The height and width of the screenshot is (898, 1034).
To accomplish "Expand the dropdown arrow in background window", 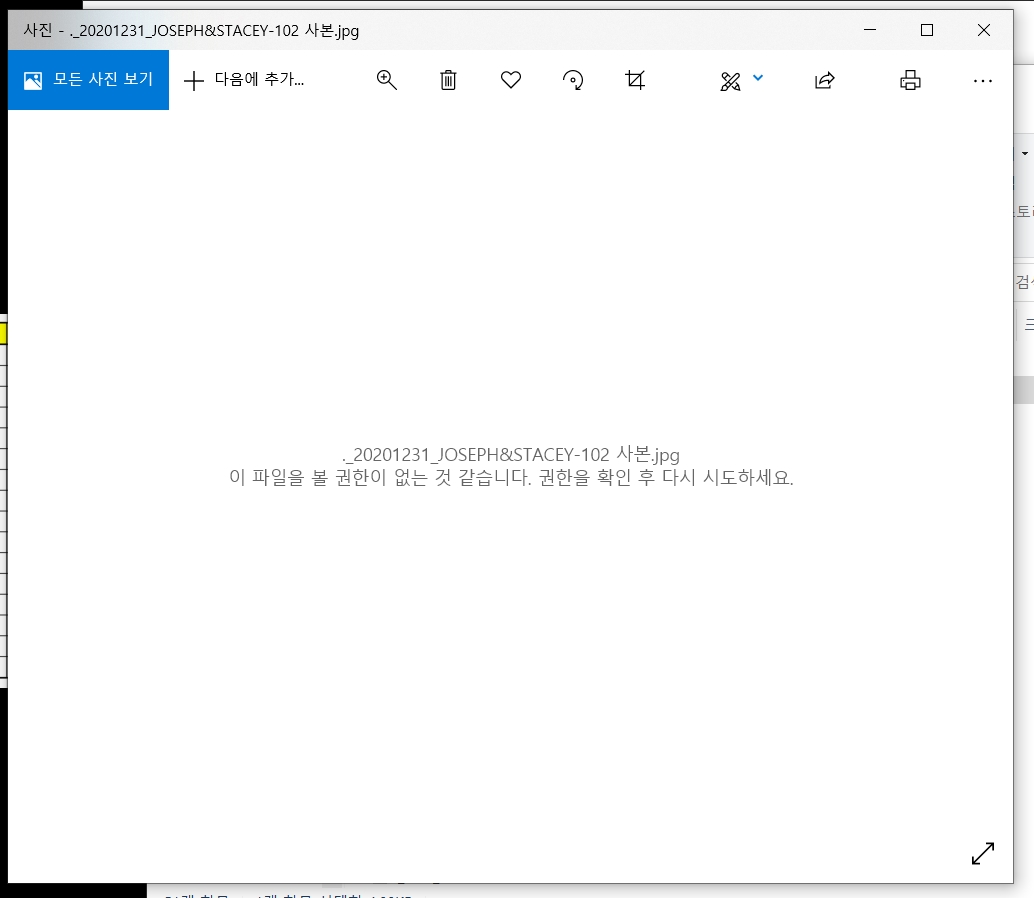I will [1024, 154].
